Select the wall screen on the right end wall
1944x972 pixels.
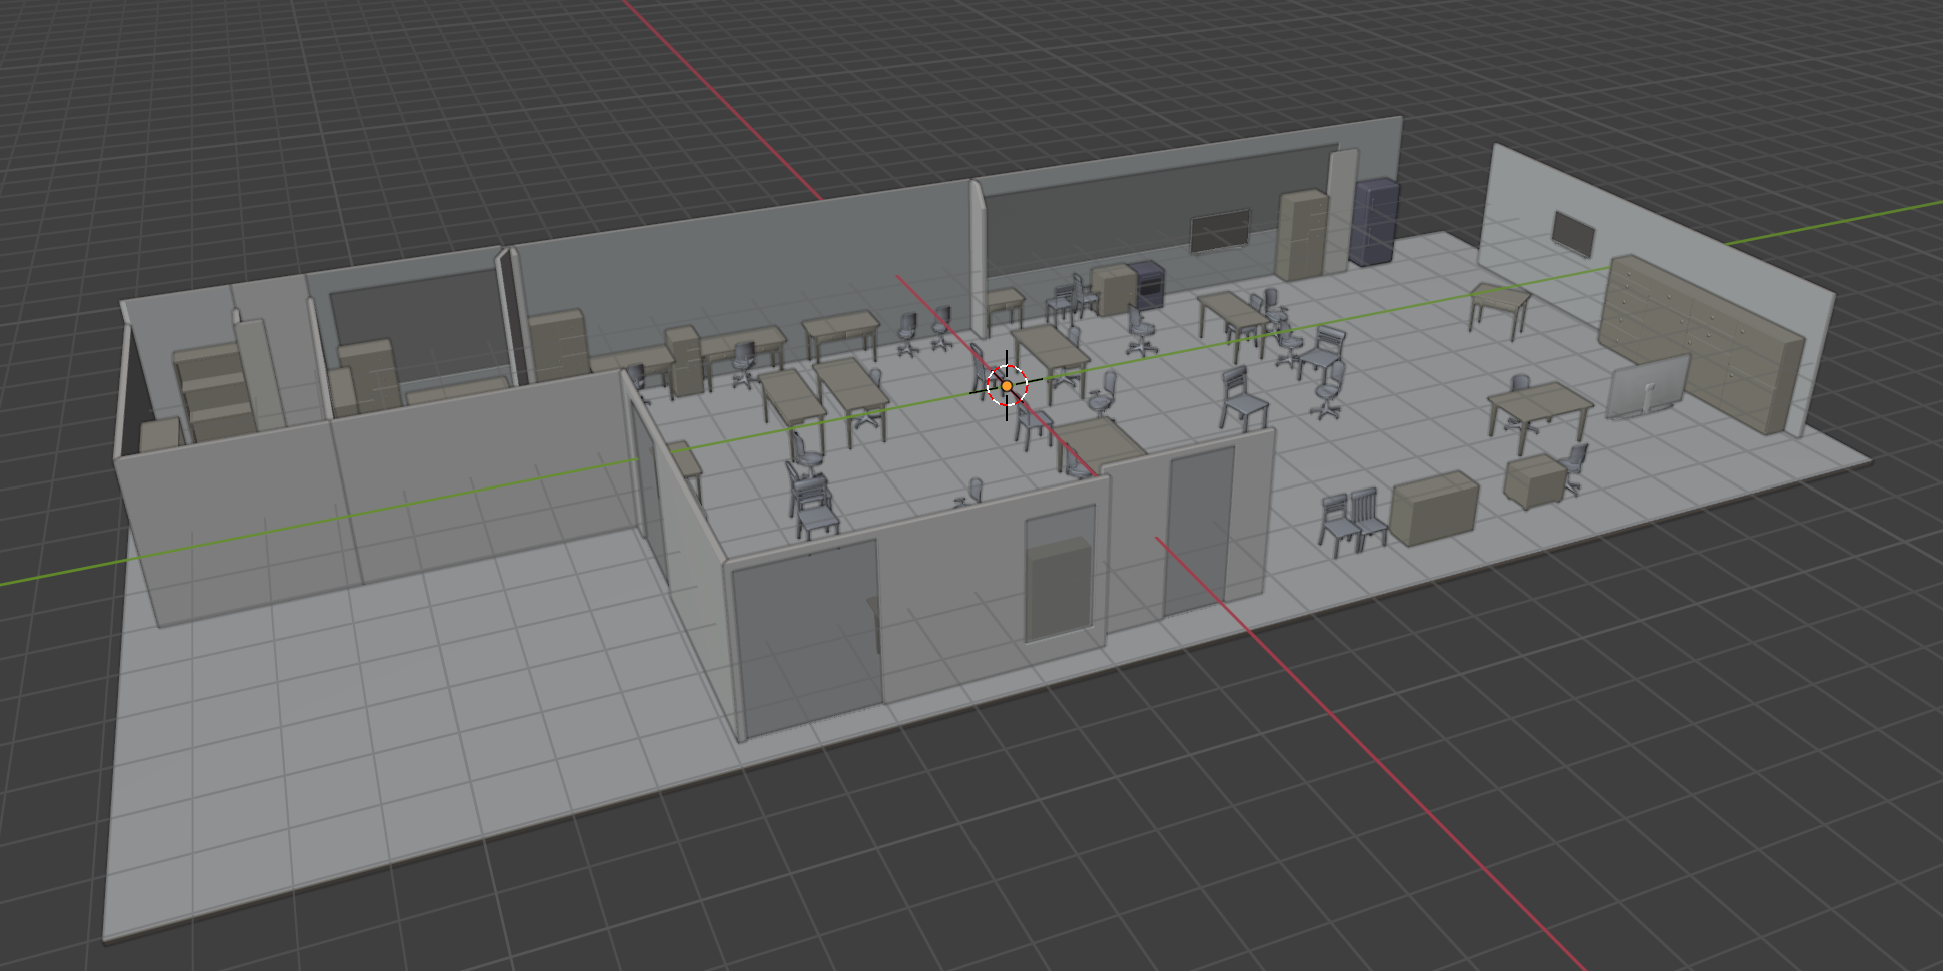click(x=1573, y=234)
